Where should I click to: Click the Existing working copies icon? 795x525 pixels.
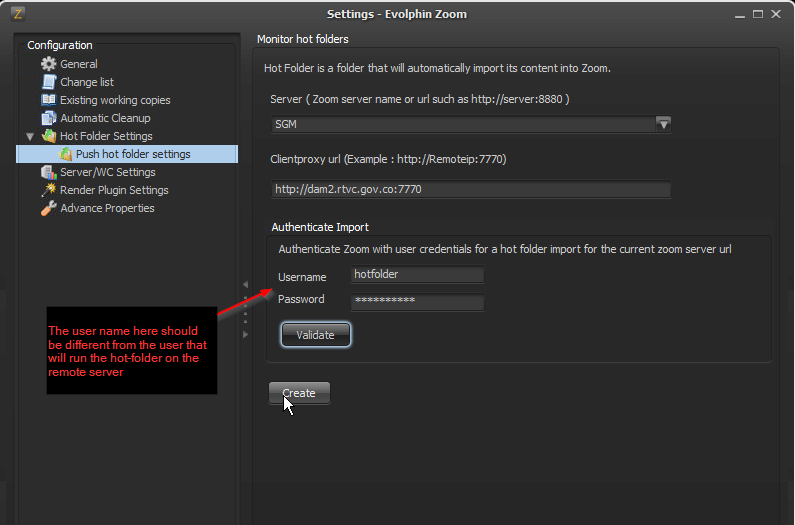pyautogui.click(x=48, y=100)
